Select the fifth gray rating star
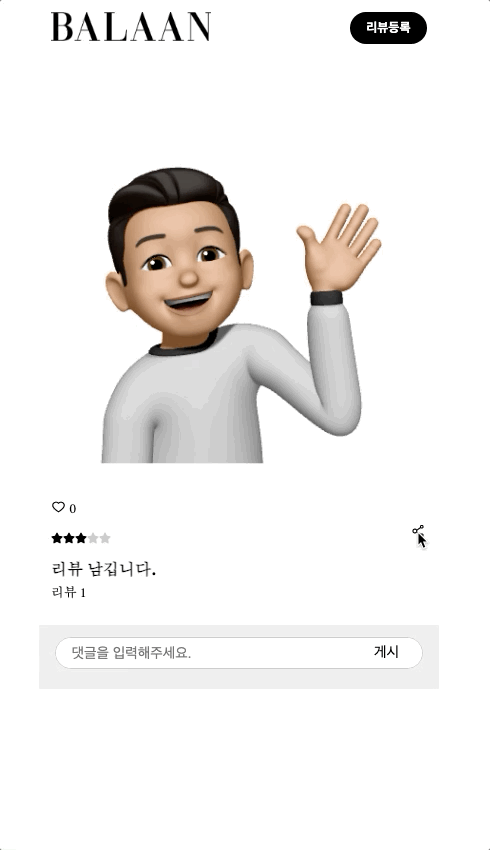This screenshot has width=490, height=850. (x=105, y=538)
